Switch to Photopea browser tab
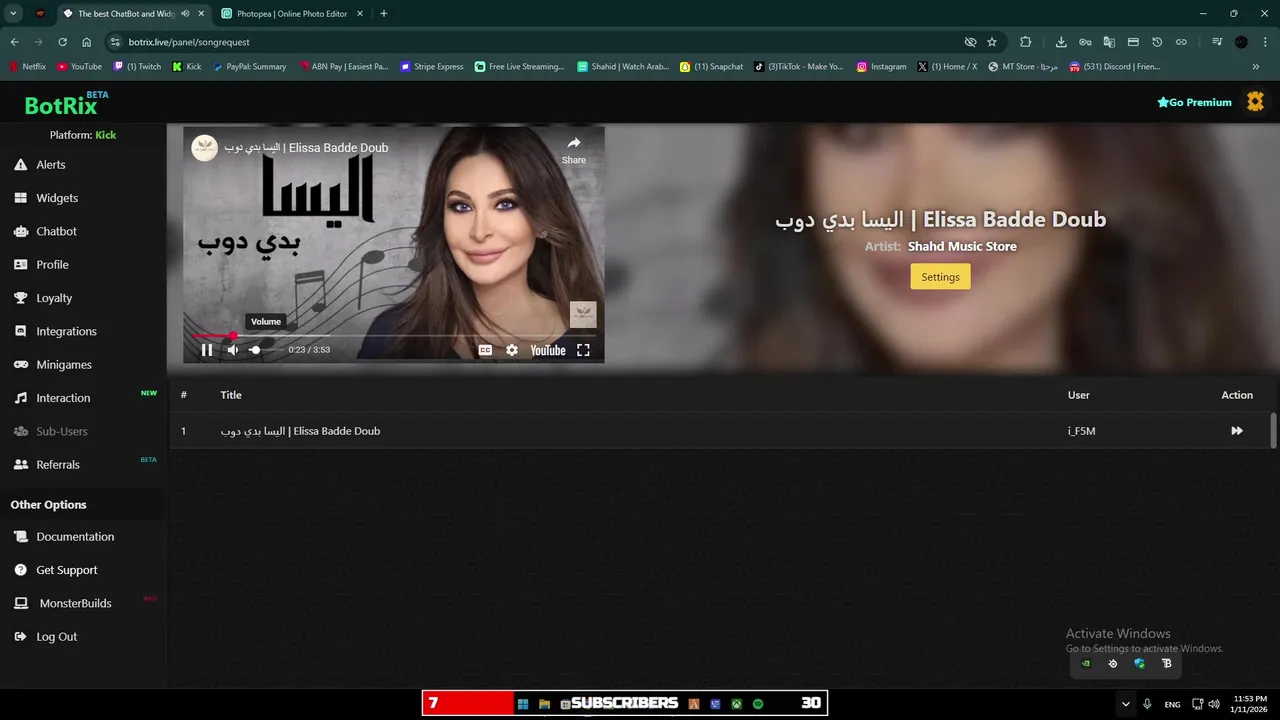The image size is (1280, 720). (x=292, y=14)
